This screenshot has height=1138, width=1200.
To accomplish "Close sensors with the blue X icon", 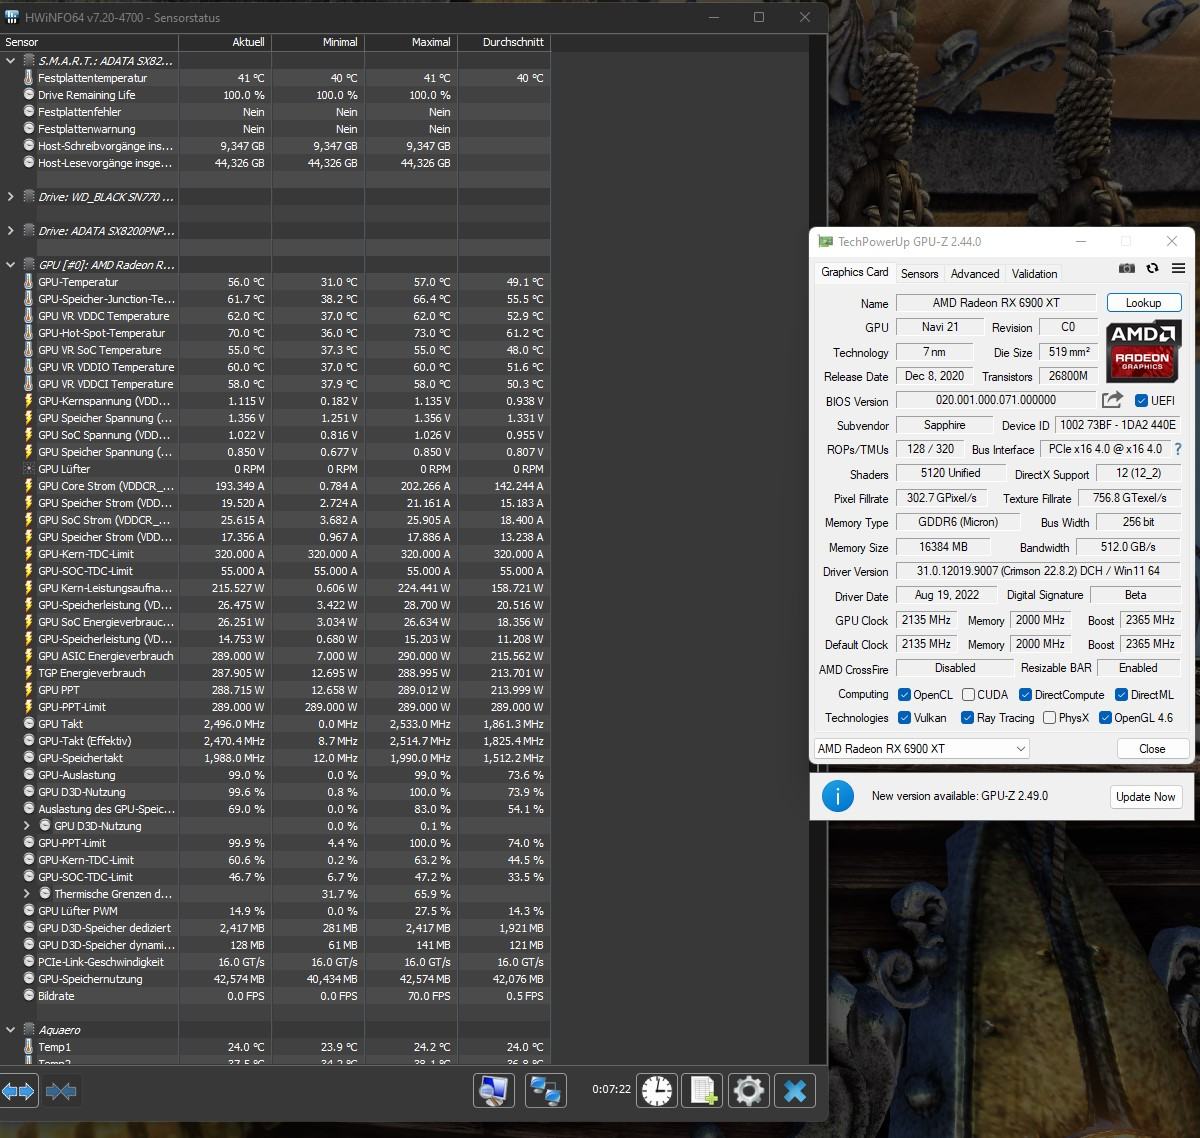I will (x=795, y=1090).
